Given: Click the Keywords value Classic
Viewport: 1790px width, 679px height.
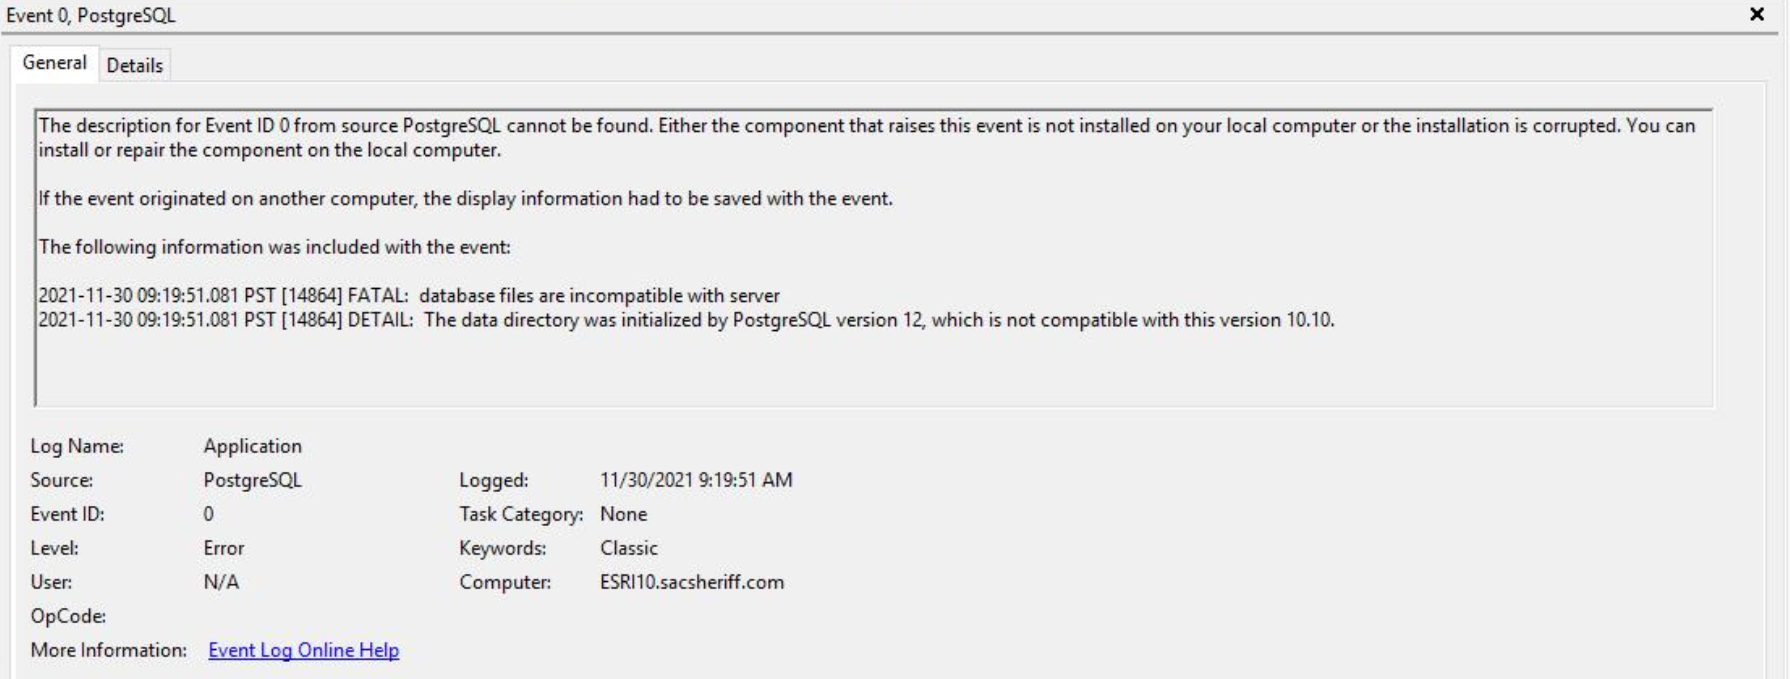Looking at the screenshot, I should point(628,548).
